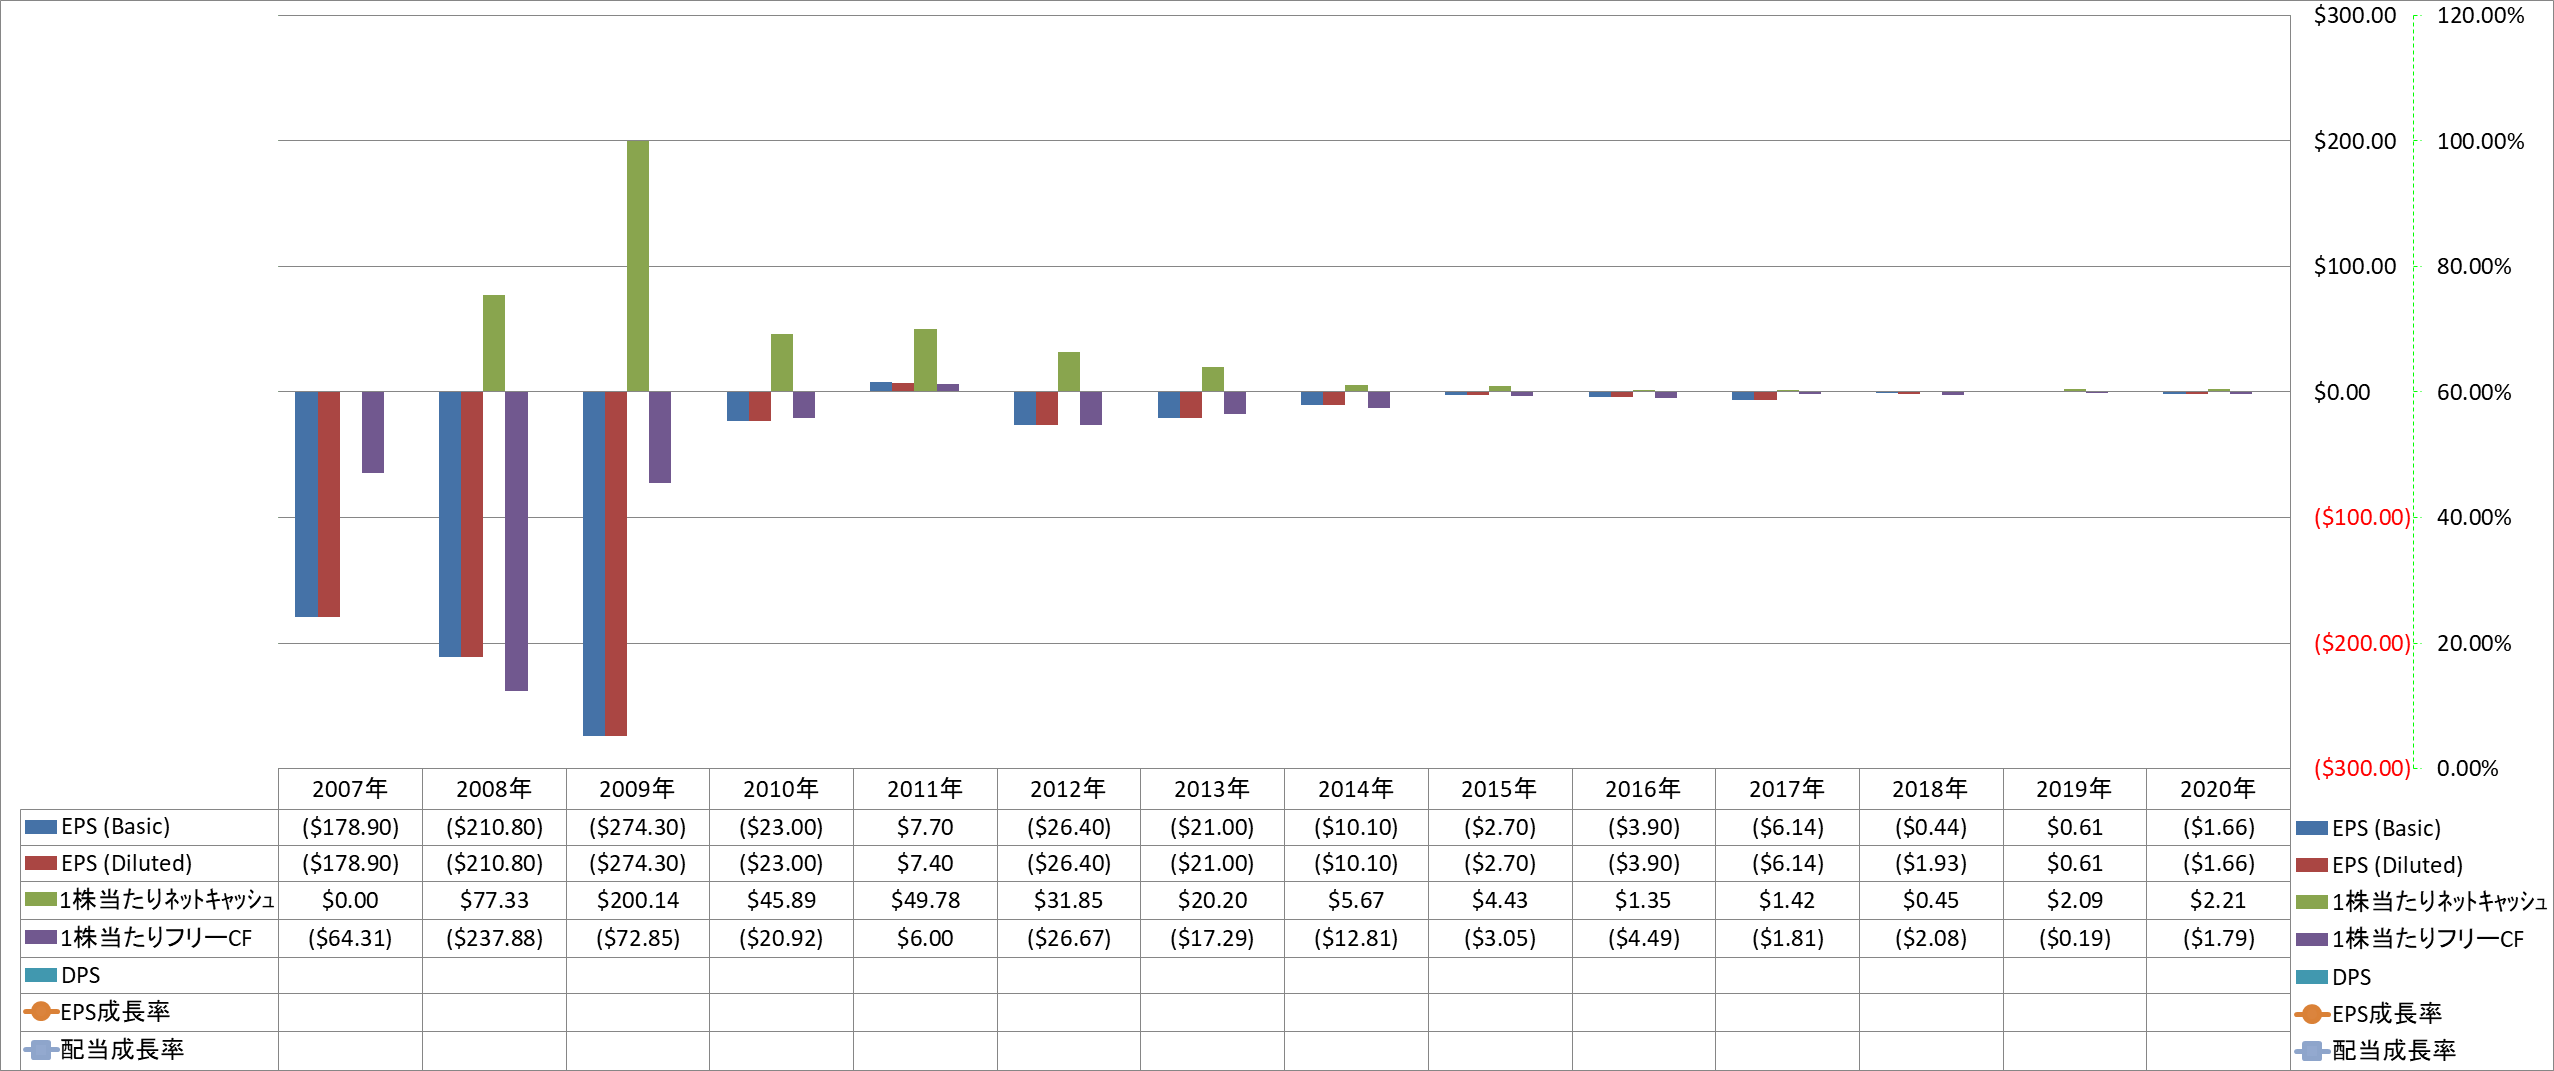Viewport: 2554px width, 1071px height.
Task: Click the orange EPS成長率 marker in left legend
Action: click(x=40, y=1012)
